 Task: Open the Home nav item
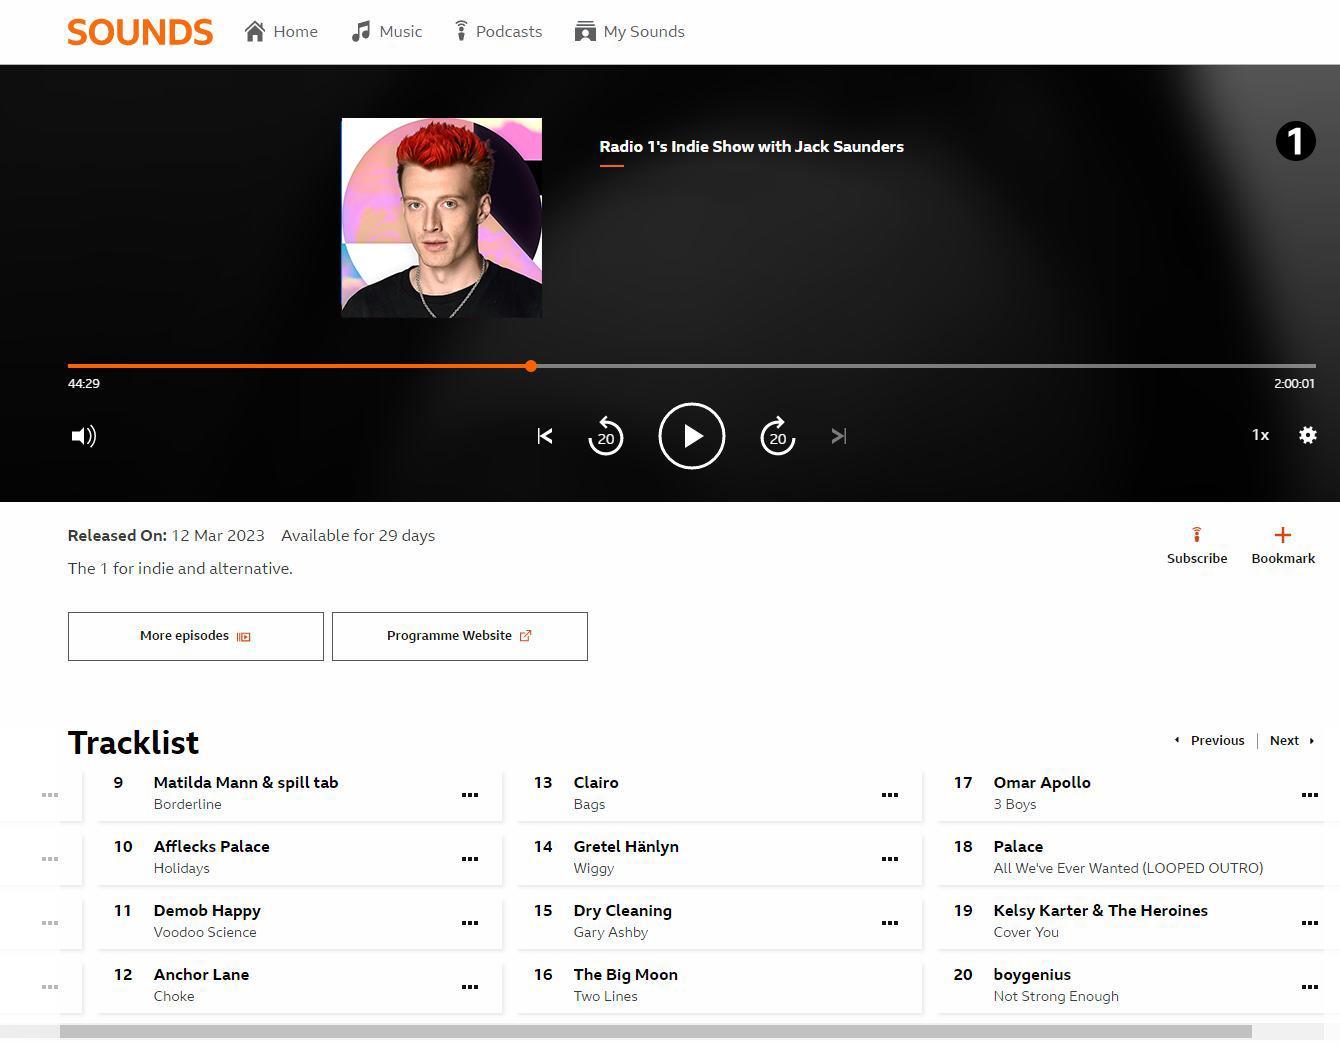pyautogui.click(x=281, y=32)
